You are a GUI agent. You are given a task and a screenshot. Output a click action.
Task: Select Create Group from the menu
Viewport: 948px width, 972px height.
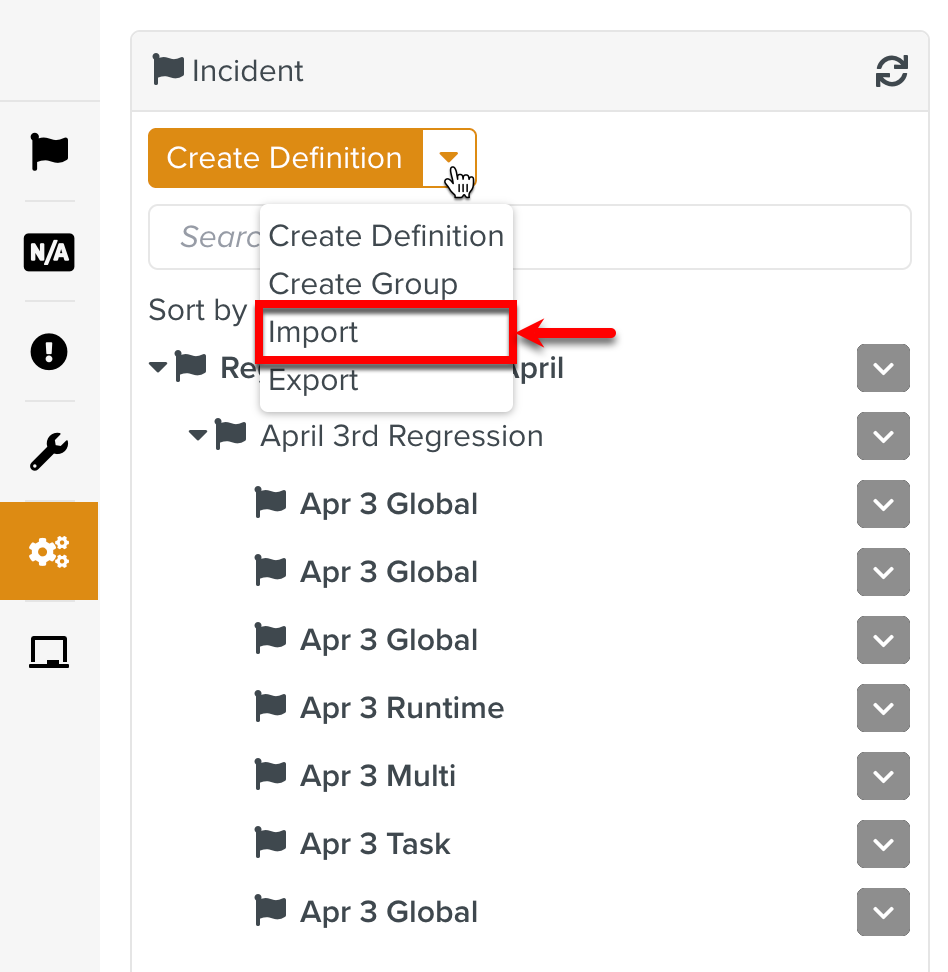click(362, 284)
